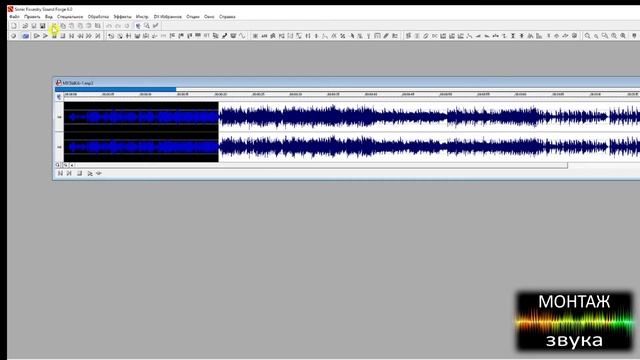Select the Pencil tool icon
This screenshot has width=640, height=360.
[156, 26]
